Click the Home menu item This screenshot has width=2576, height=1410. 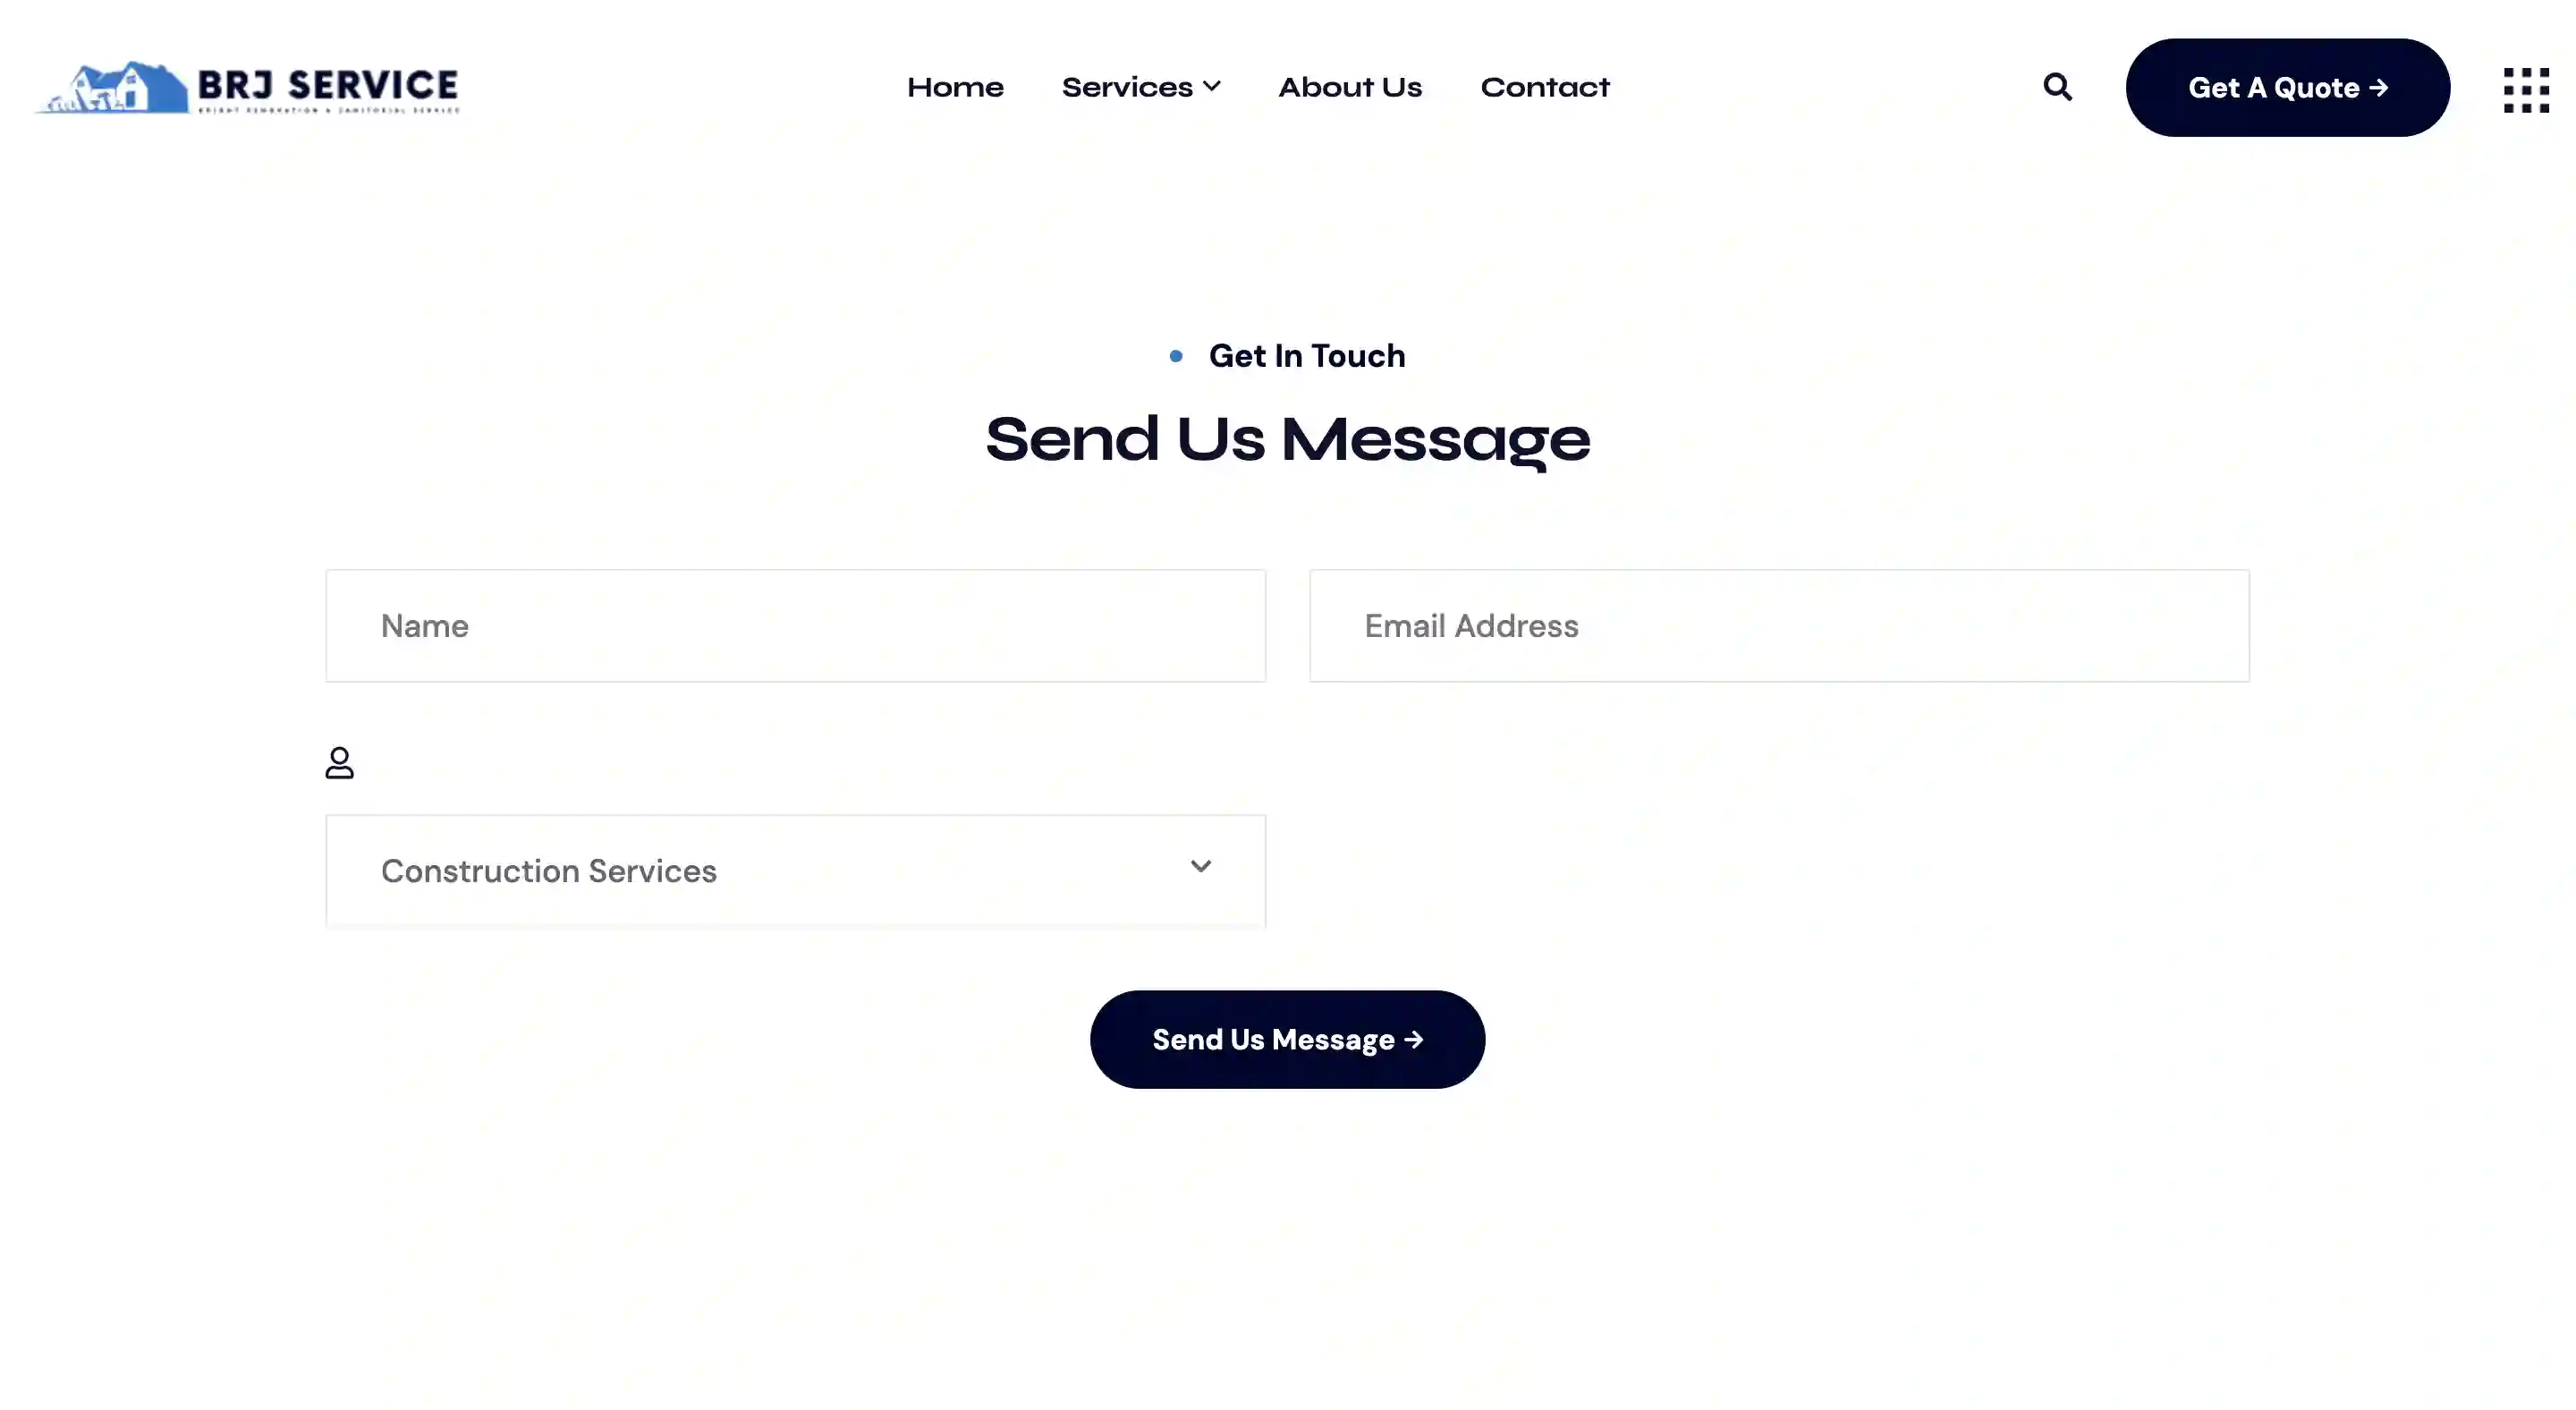954,85
